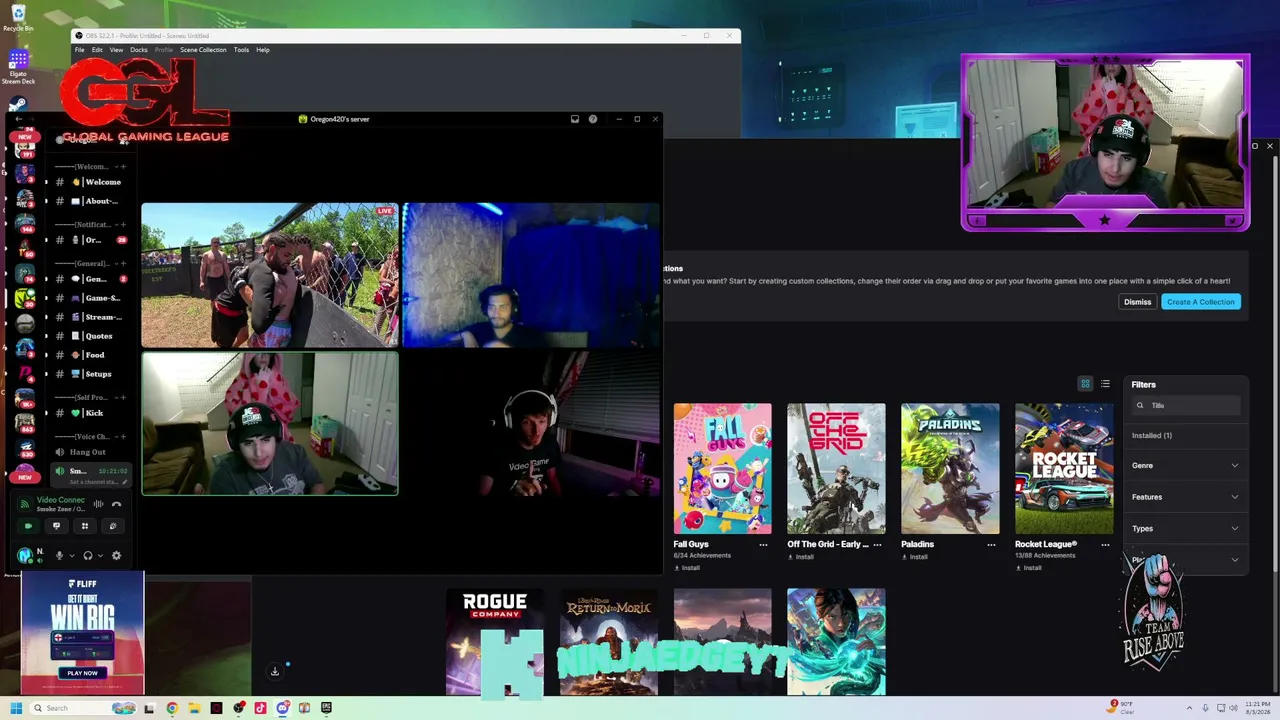Open Off The Grid more options menu
This screenshot has height=720, width=1280.
[878, 545]
